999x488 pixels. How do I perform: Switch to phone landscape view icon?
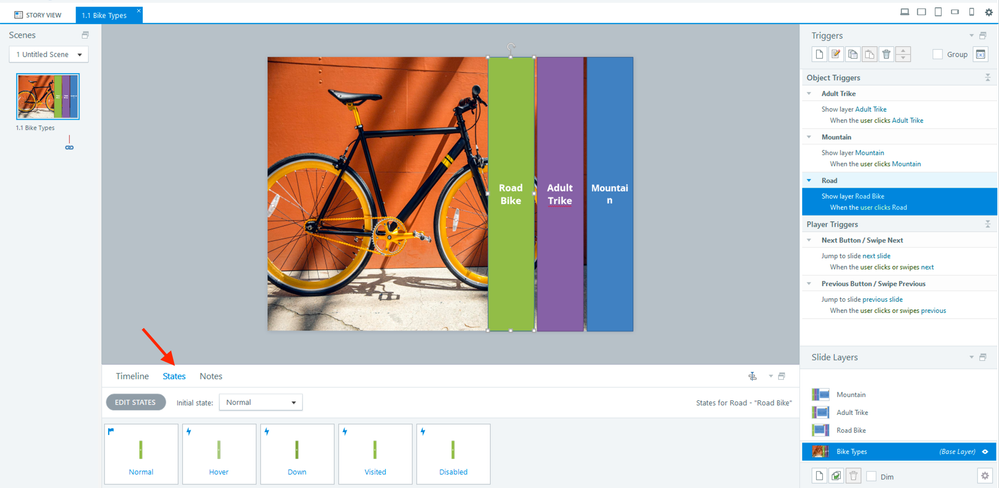click(954, 11)
